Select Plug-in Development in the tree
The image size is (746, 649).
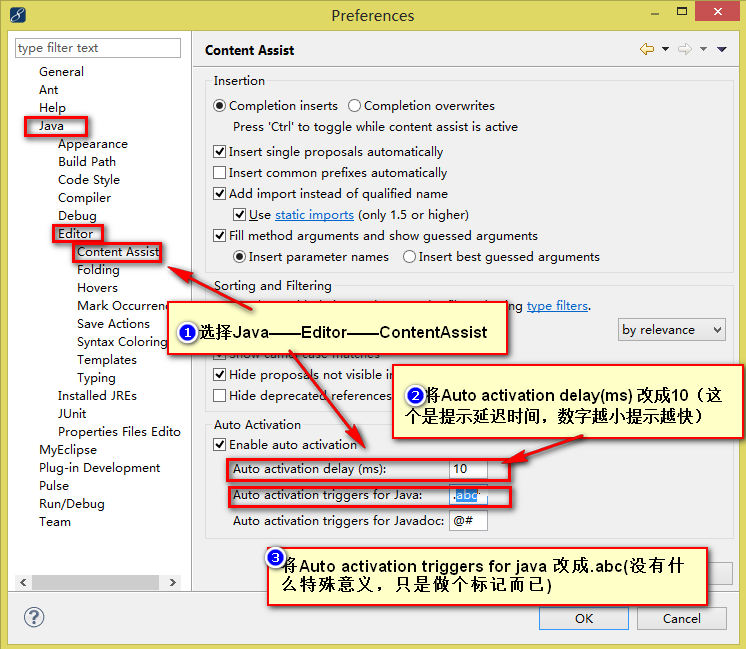[x=99, y=468]
